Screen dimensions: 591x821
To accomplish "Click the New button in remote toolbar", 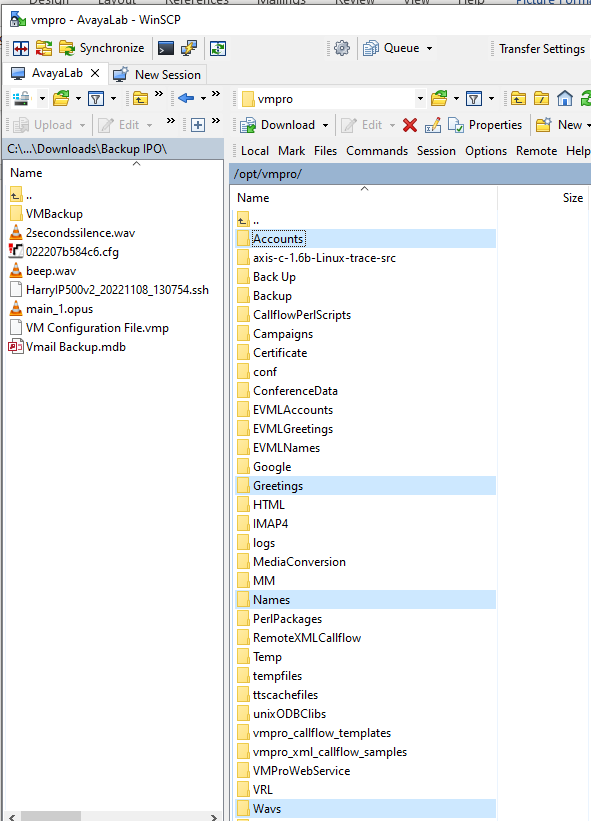I will coord(559,125).
